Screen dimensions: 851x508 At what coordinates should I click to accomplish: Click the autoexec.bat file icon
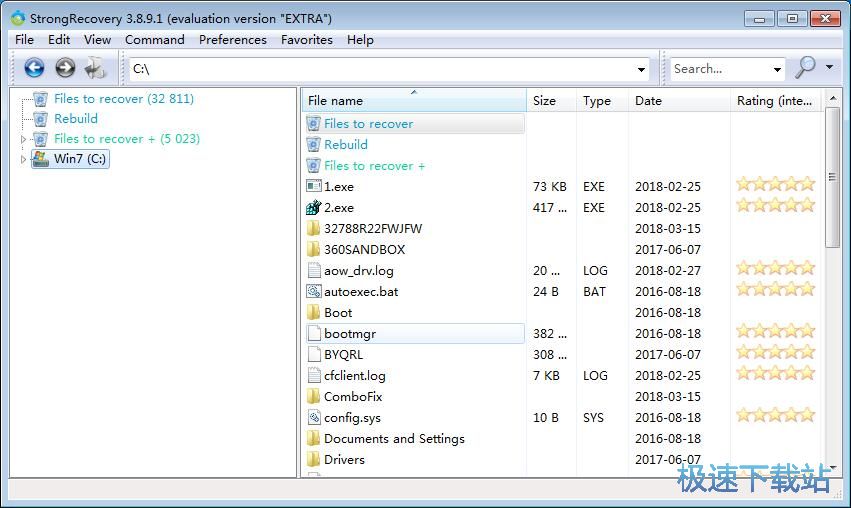point(314,292)
